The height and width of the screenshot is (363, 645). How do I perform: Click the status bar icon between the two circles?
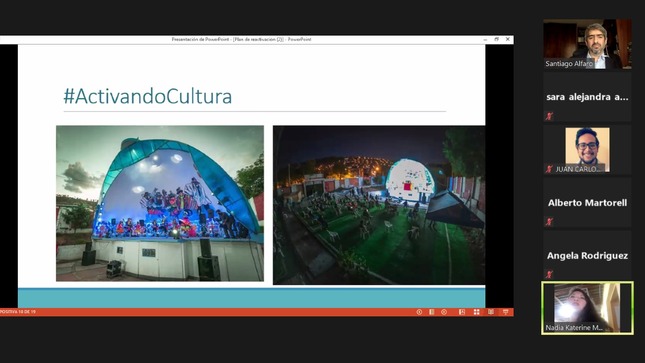[x=432, y=312]
